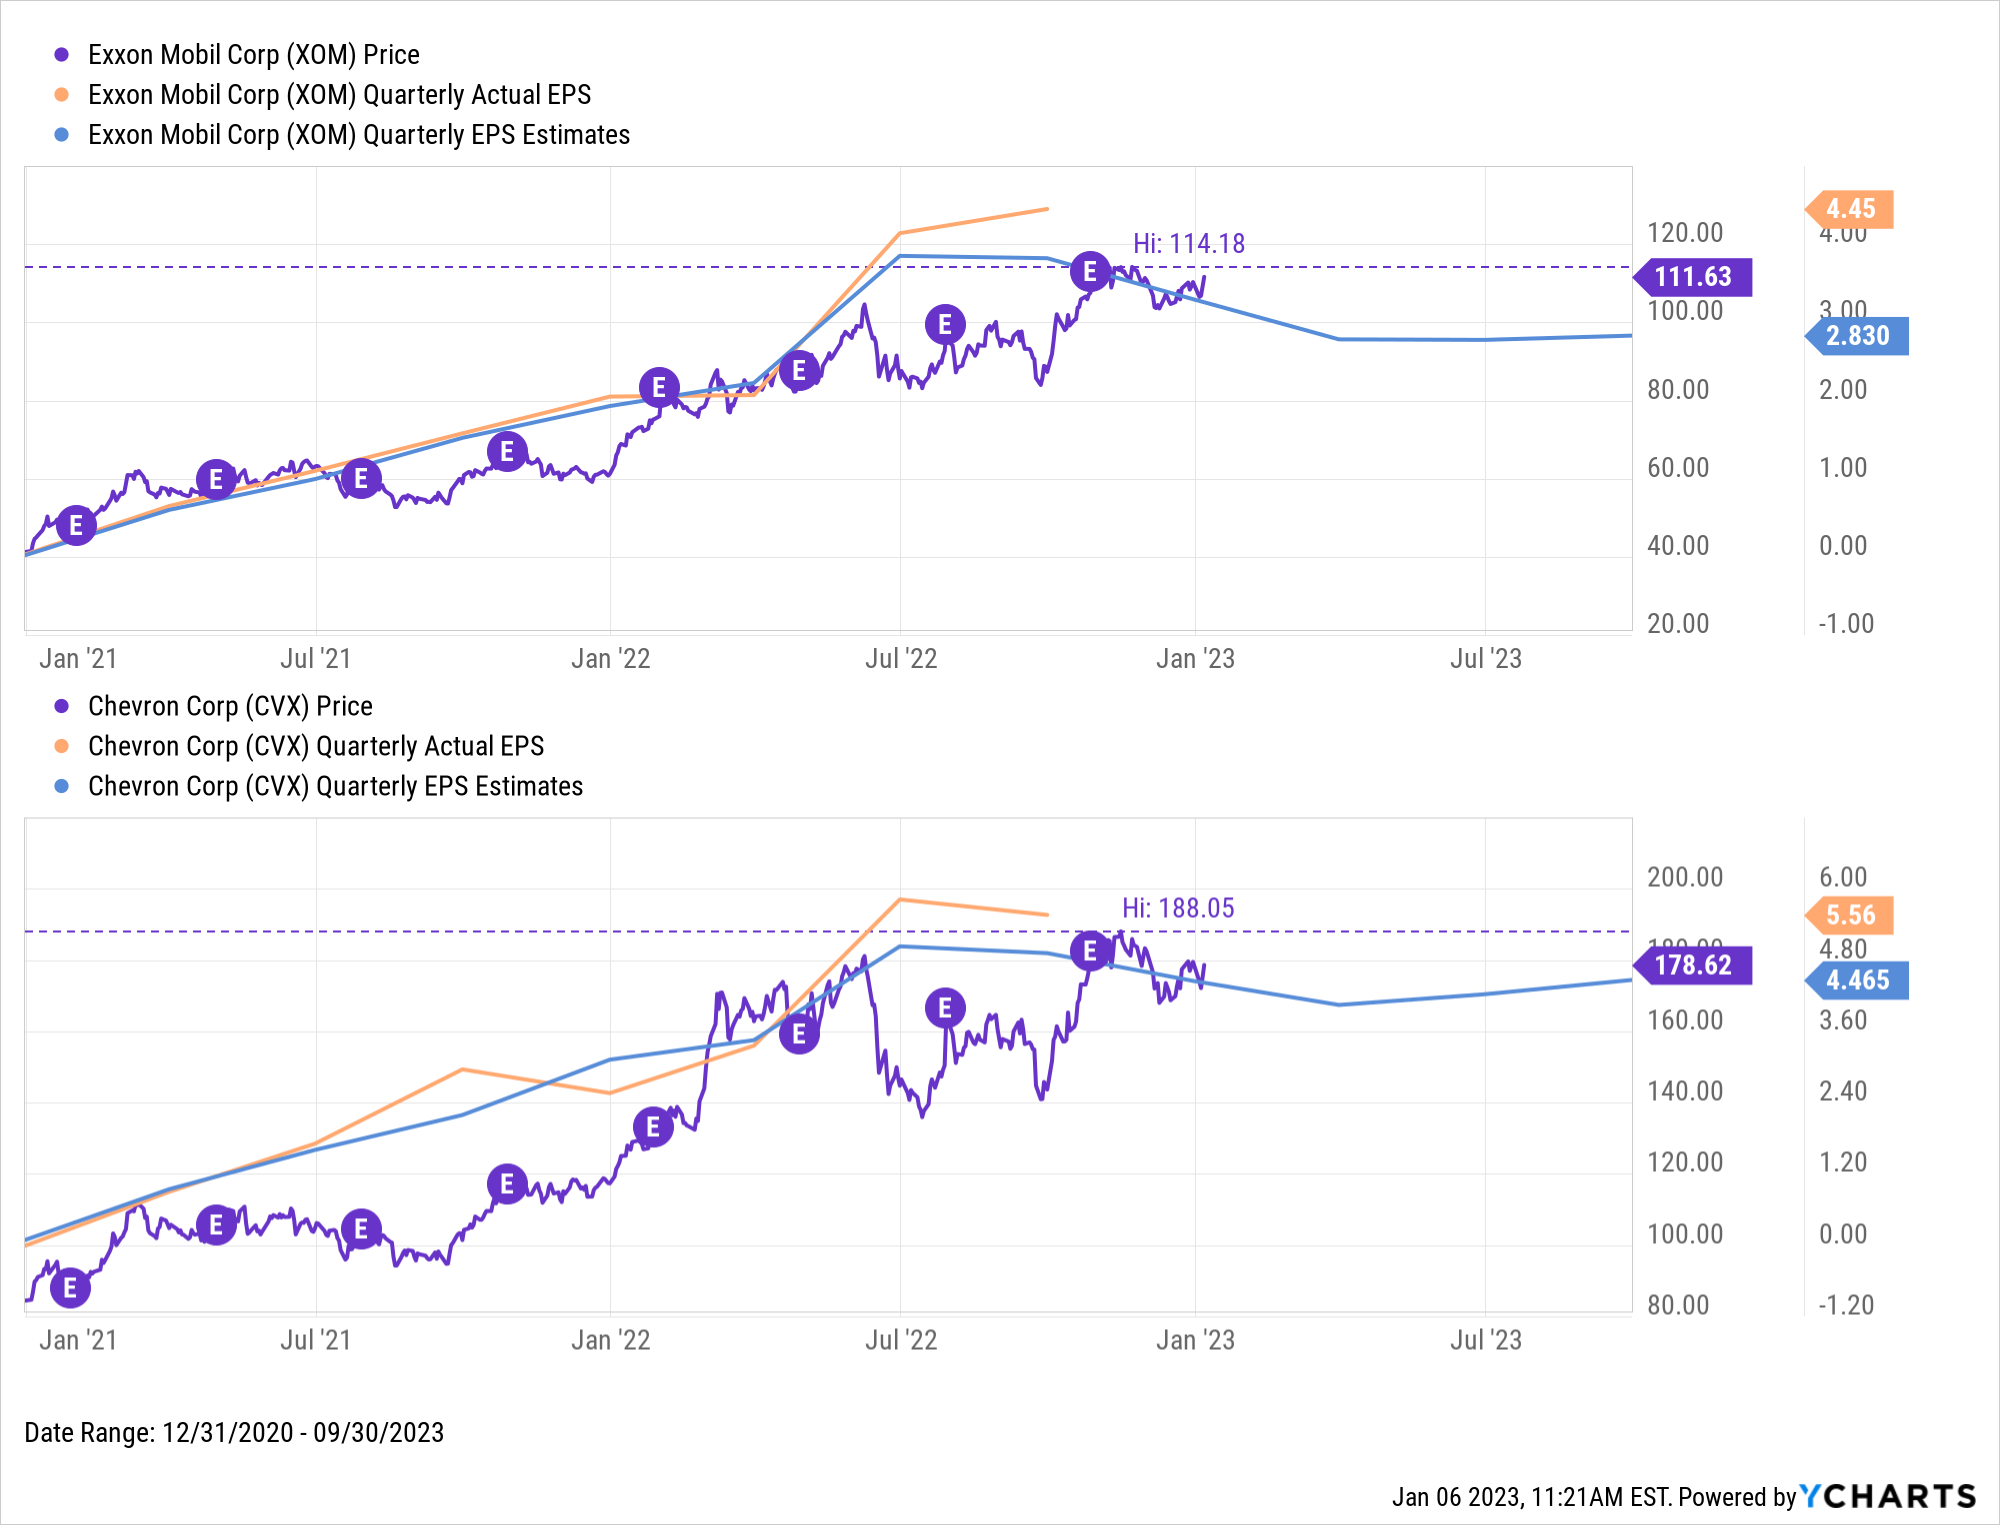Select the 'Exxon Mobil Corp (XOM) Quarterly Actual EPS' label
Image resolution: width=2000 pixels, height=1525 pixels.
[x=340, y=95]
